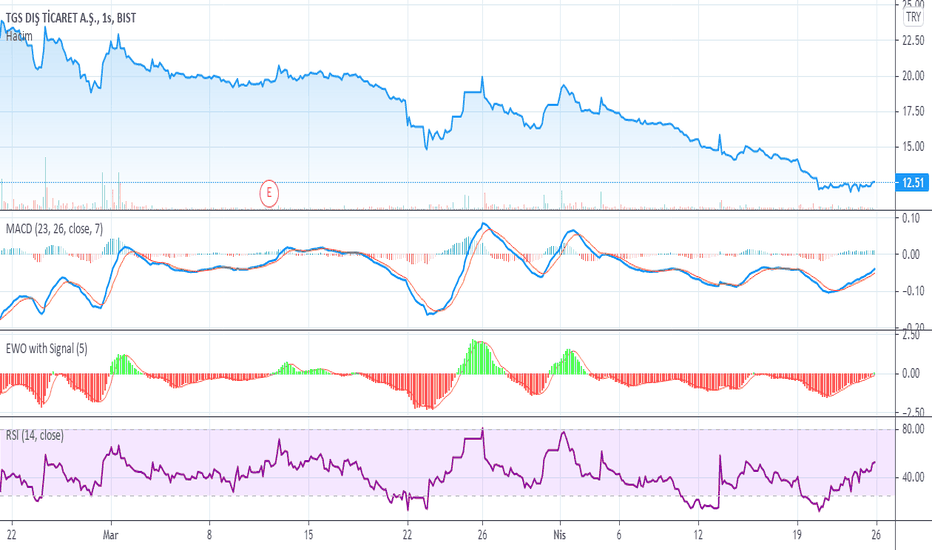Click the 40.00 RSI axis value
This screenshot has width=932, height=550.
913,477
